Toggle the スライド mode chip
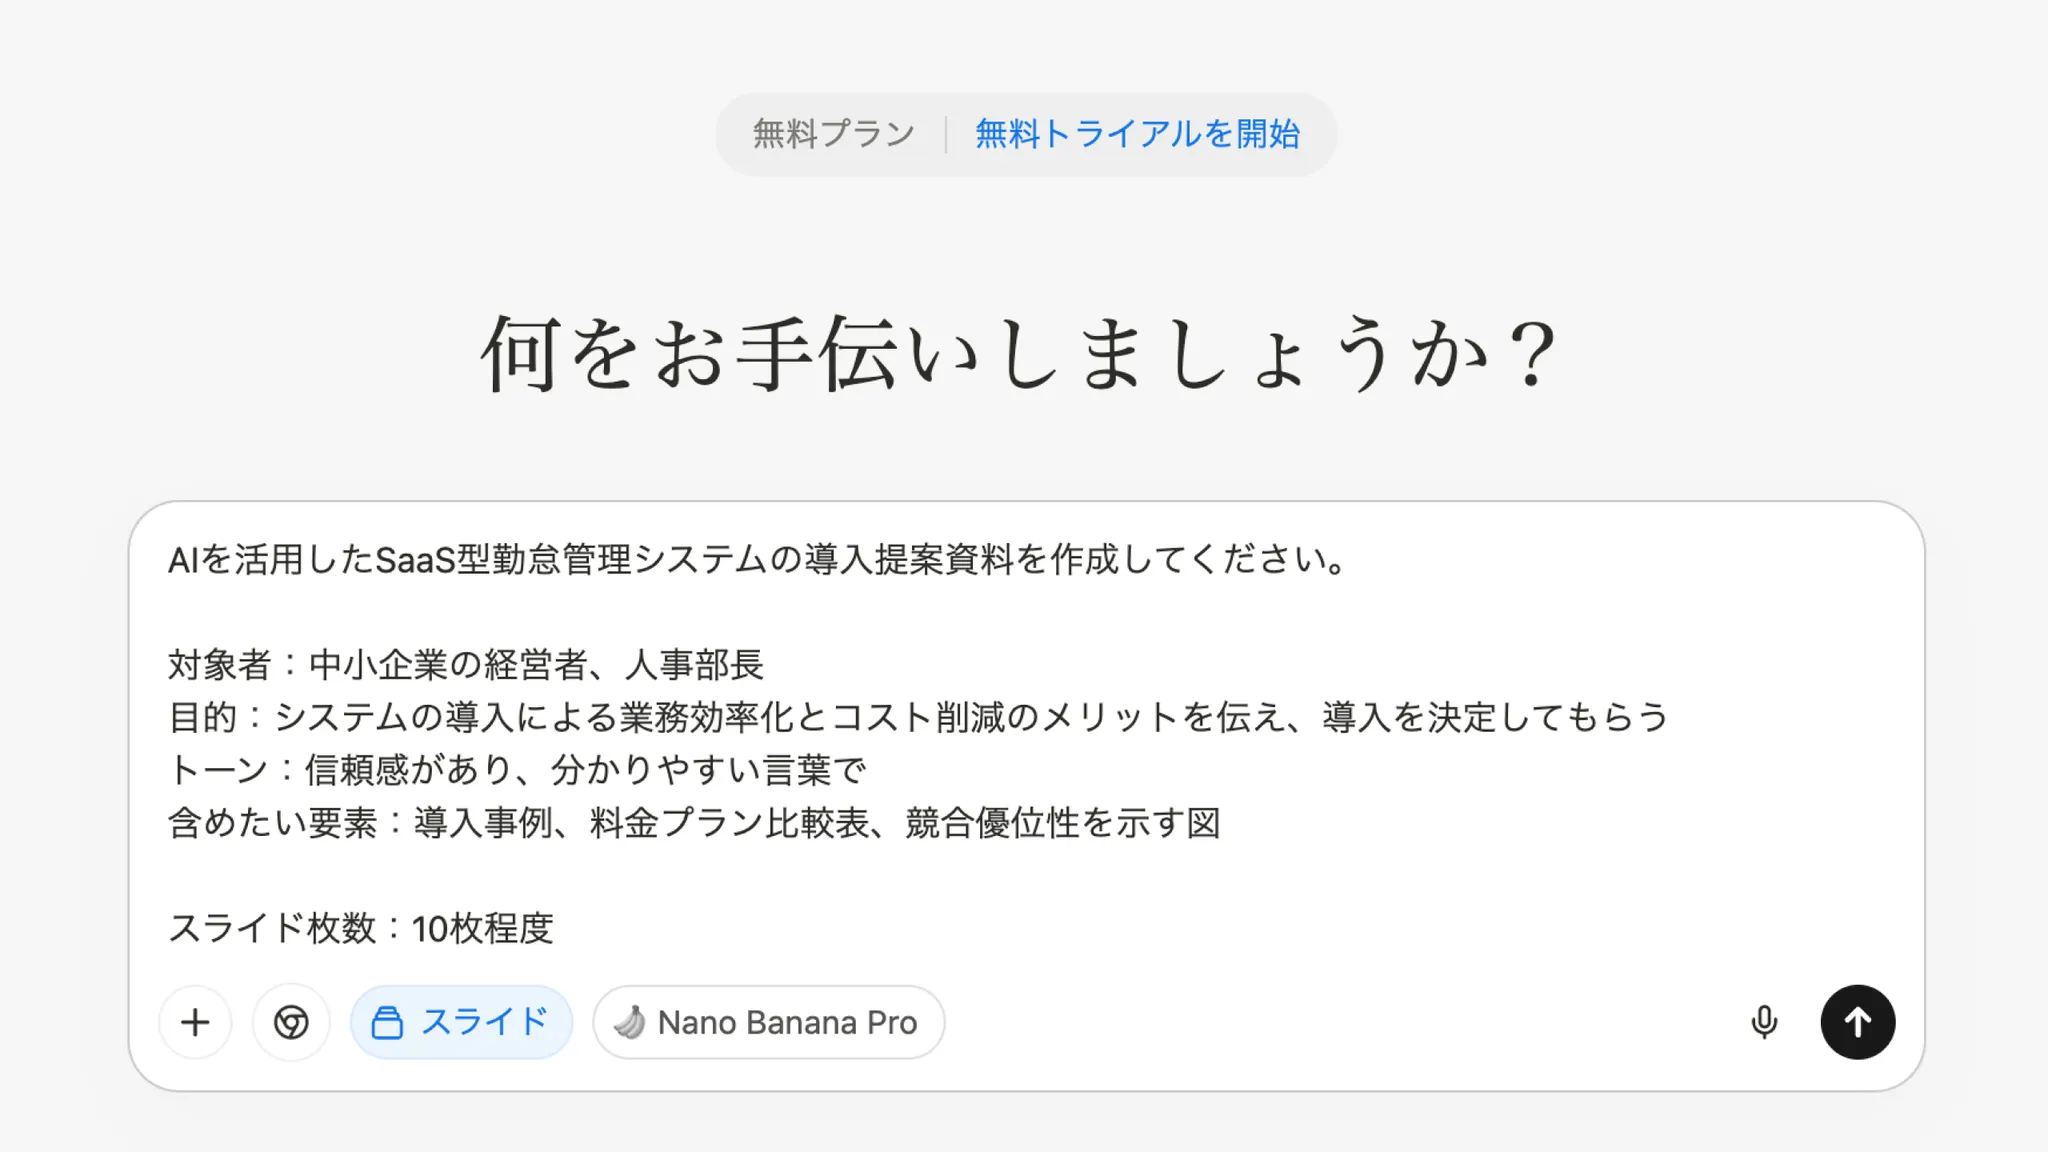Screen dimensions: 2048x1152 click(461, 1022)
